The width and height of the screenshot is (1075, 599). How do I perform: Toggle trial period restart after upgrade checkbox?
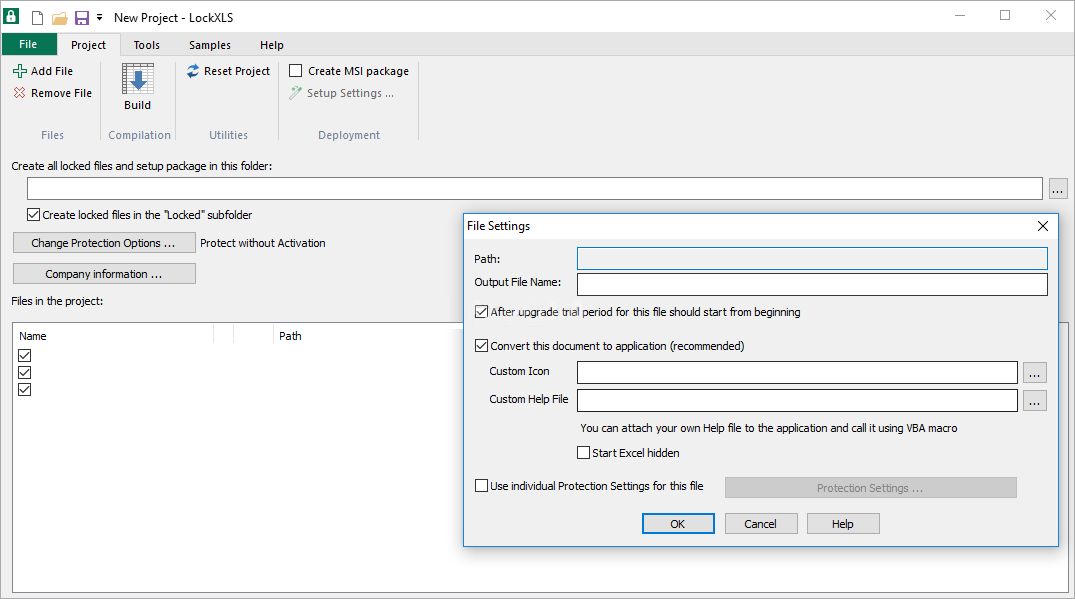(481, 312)
